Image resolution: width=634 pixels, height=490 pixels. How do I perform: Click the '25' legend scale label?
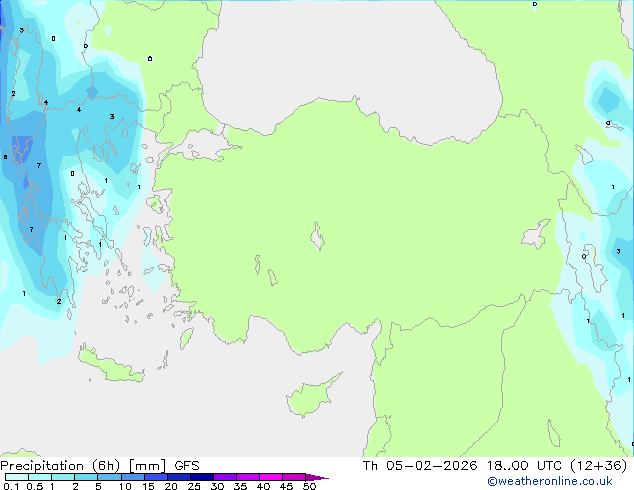[194, 486]
